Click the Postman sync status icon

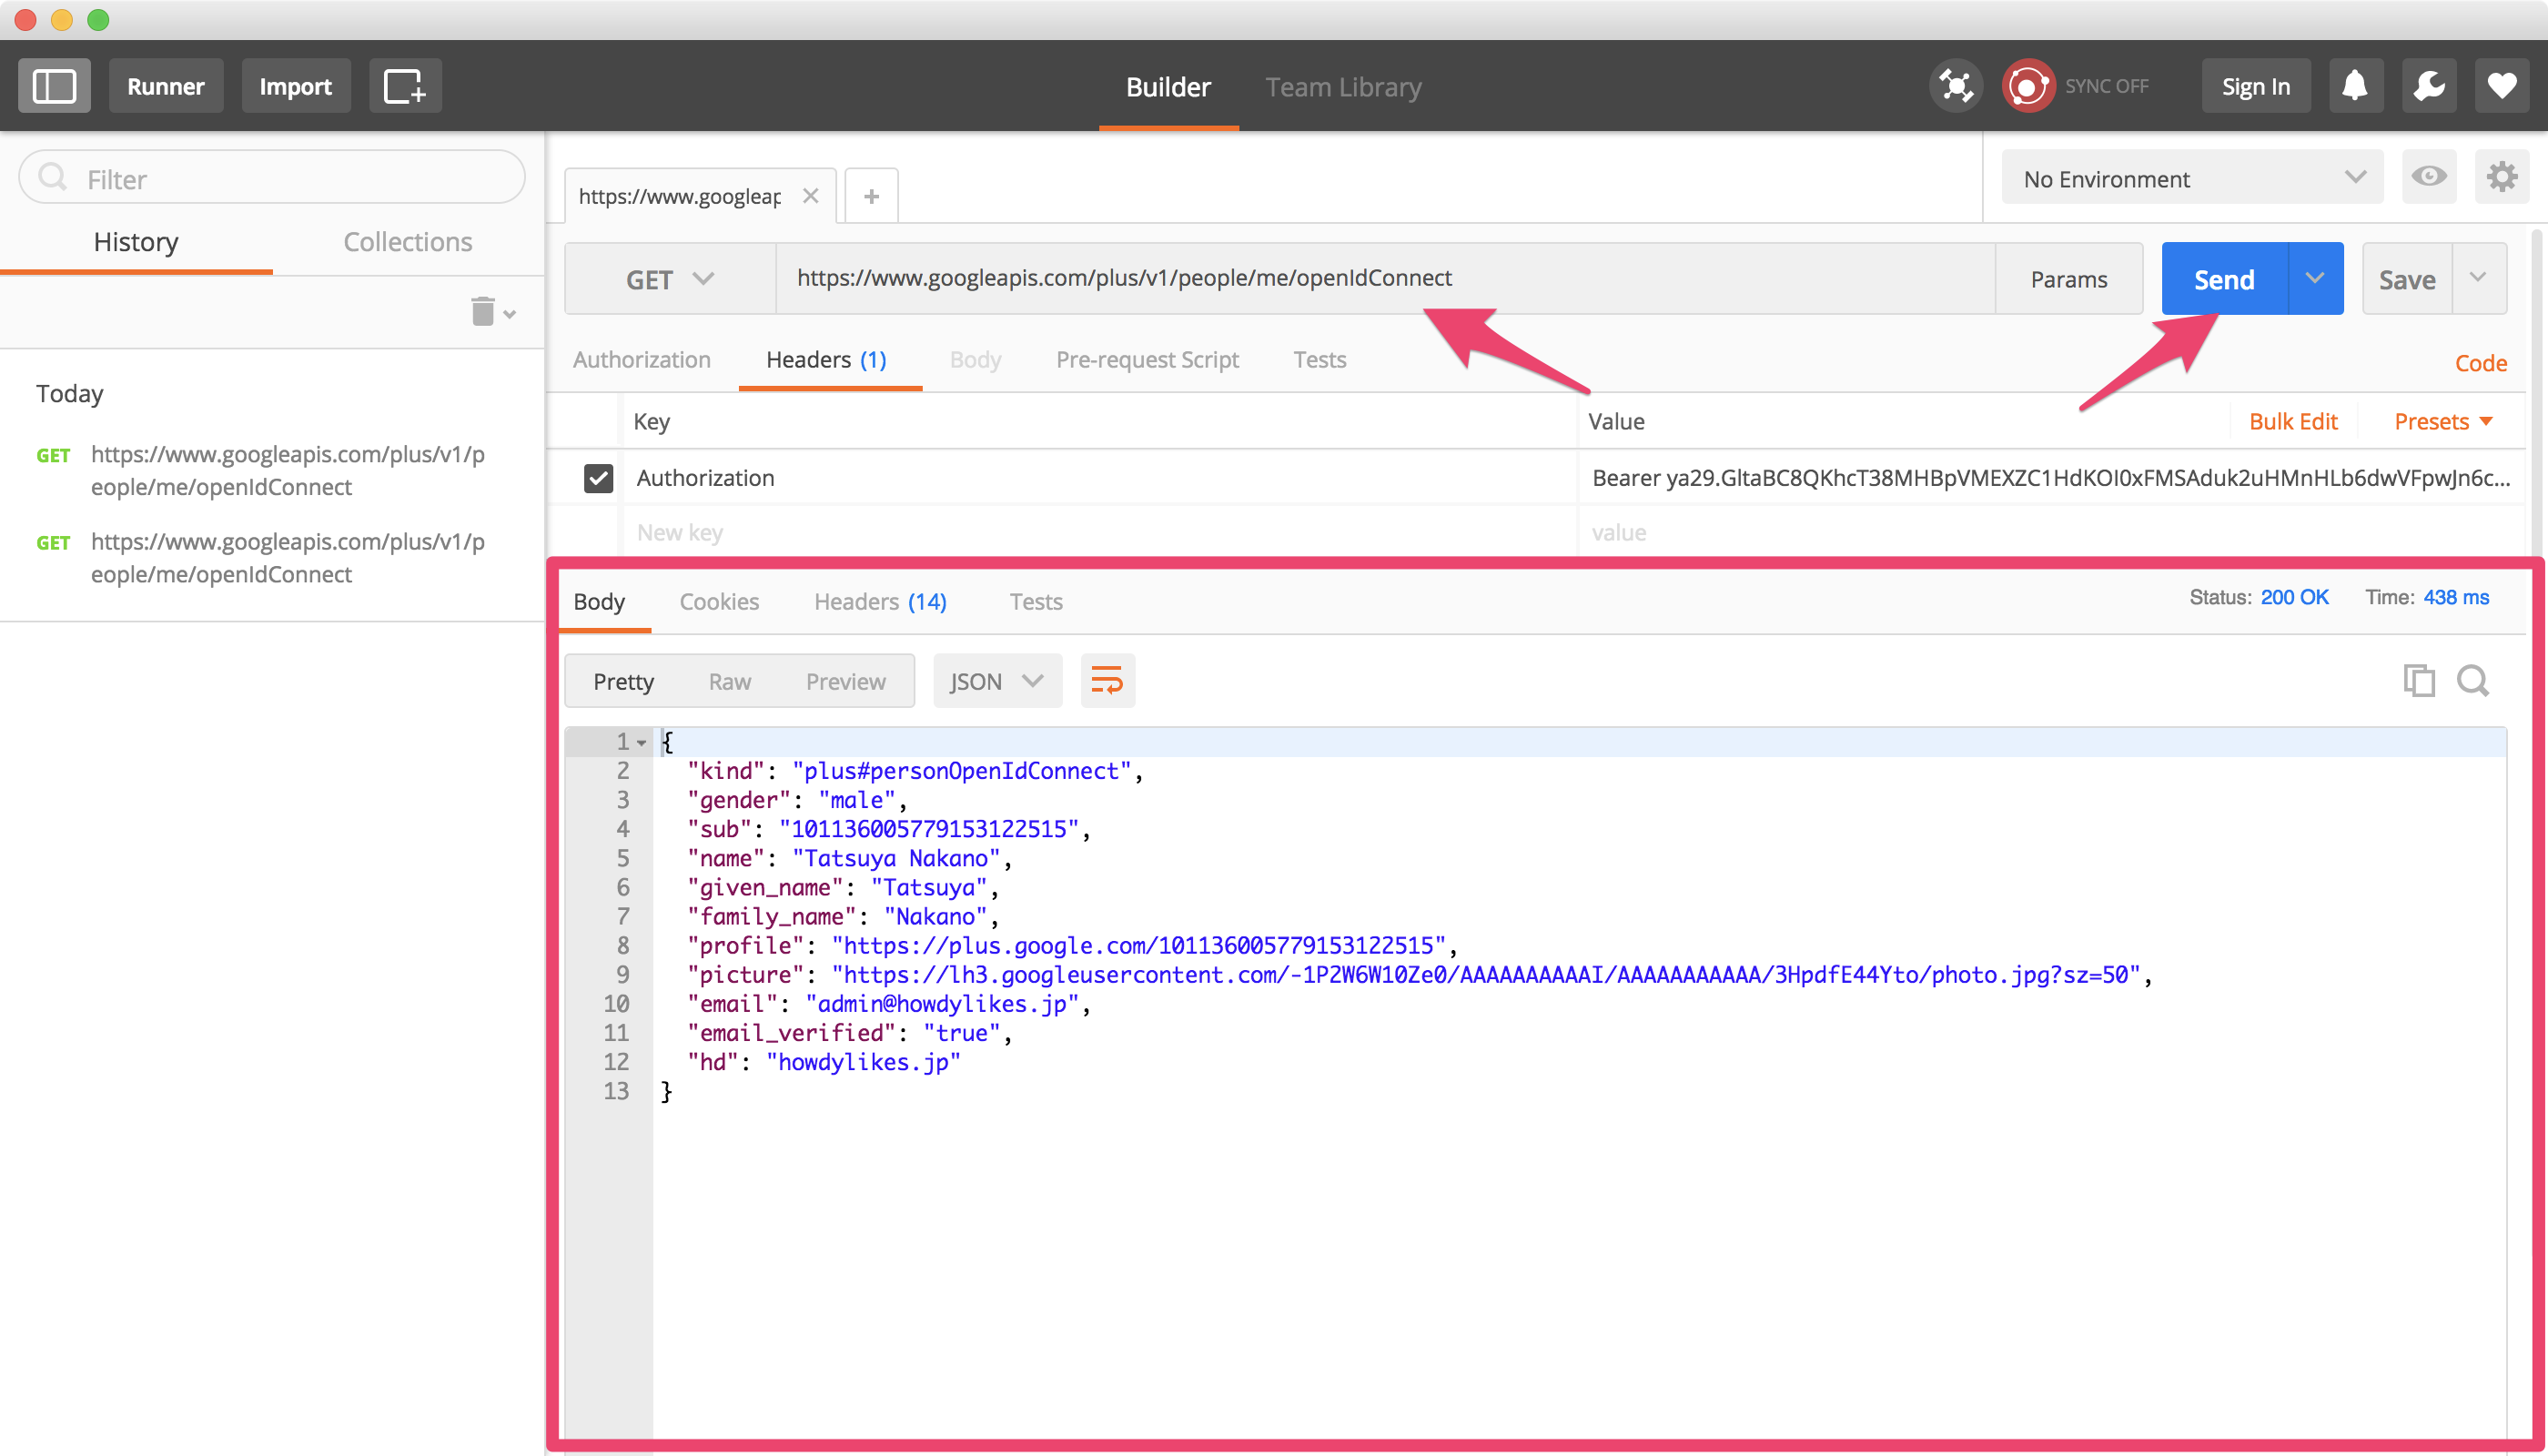(2027, 85)
